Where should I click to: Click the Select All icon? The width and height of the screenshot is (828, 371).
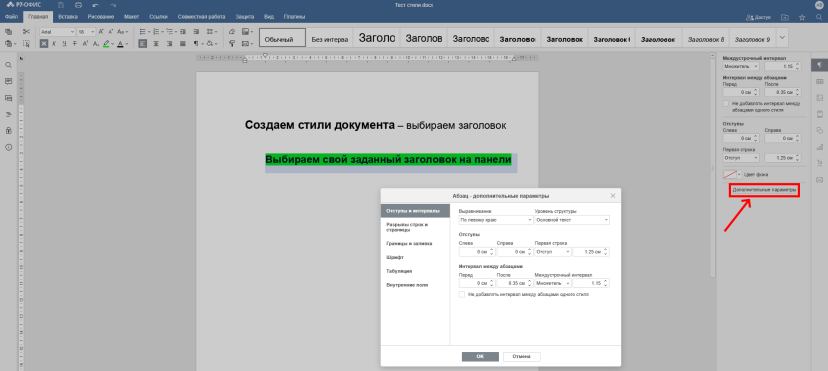26,43
